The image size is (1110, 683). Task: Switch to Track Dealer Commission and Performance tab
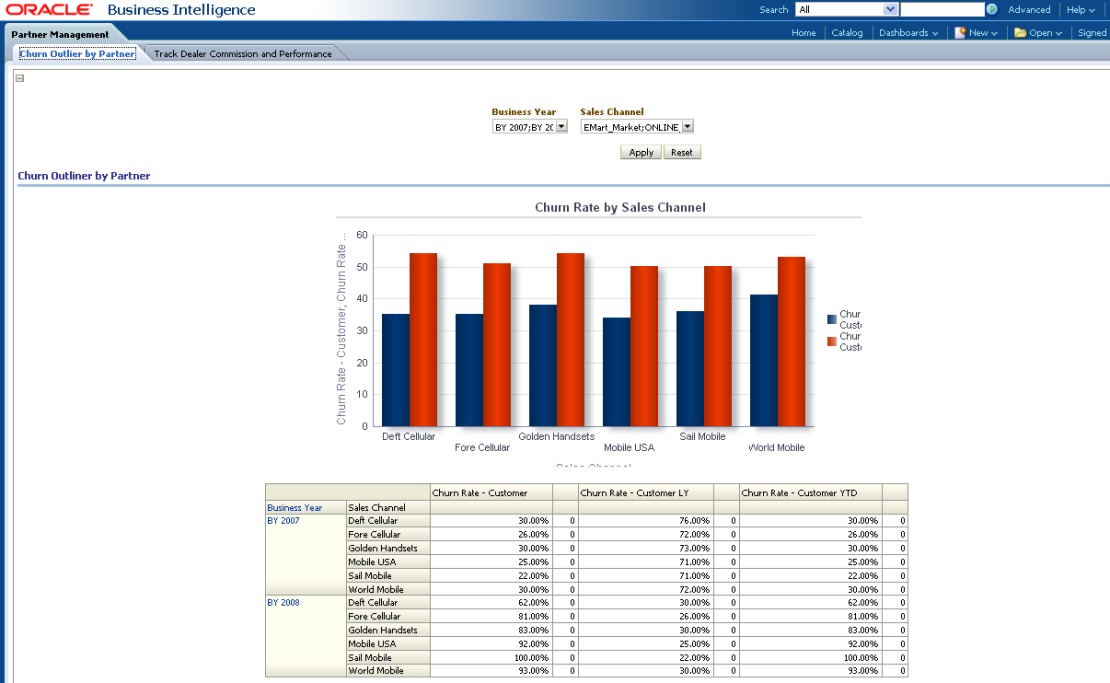[243, 54]
